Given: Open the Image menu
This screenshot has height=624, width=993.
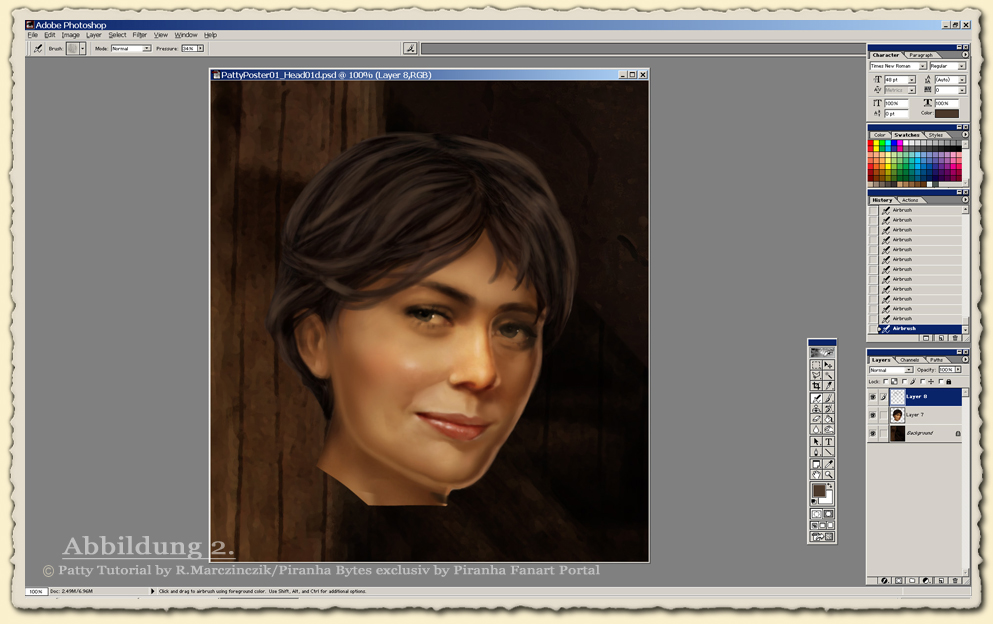Looking at the screenshot, I should pos(70,35).
